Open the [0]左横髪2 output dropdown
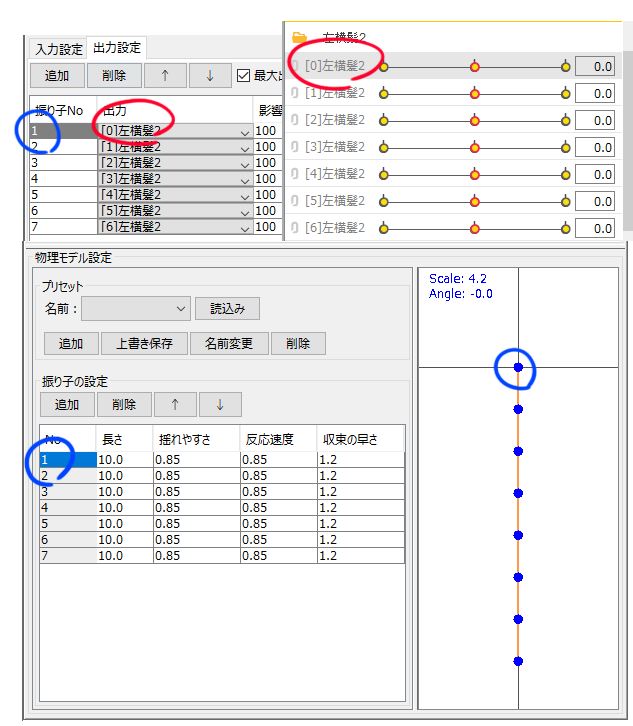Screen dimensions: 633x726 [175, 131]
